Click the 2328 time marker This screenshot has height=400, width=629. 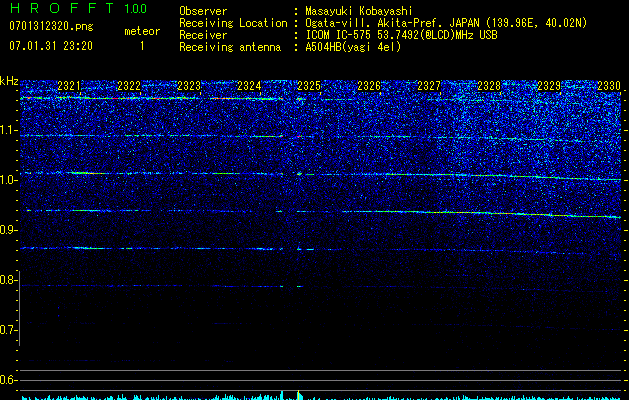(x=489, y=86)
